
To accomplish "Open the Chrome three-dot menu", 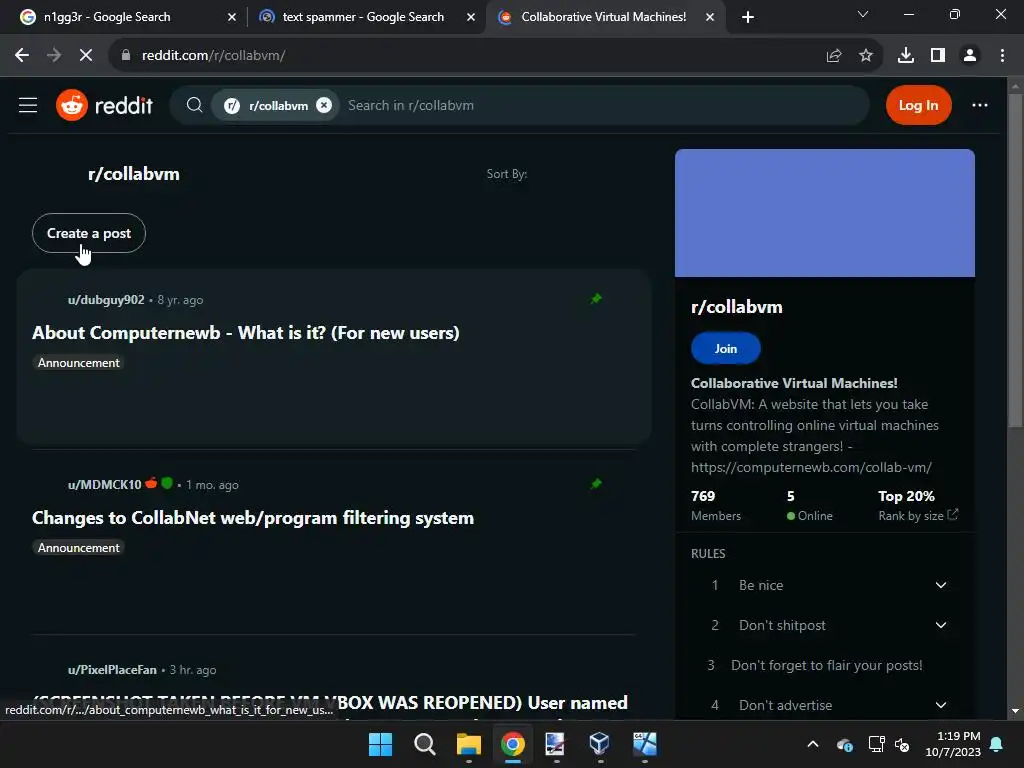I will click(1002, 56).
